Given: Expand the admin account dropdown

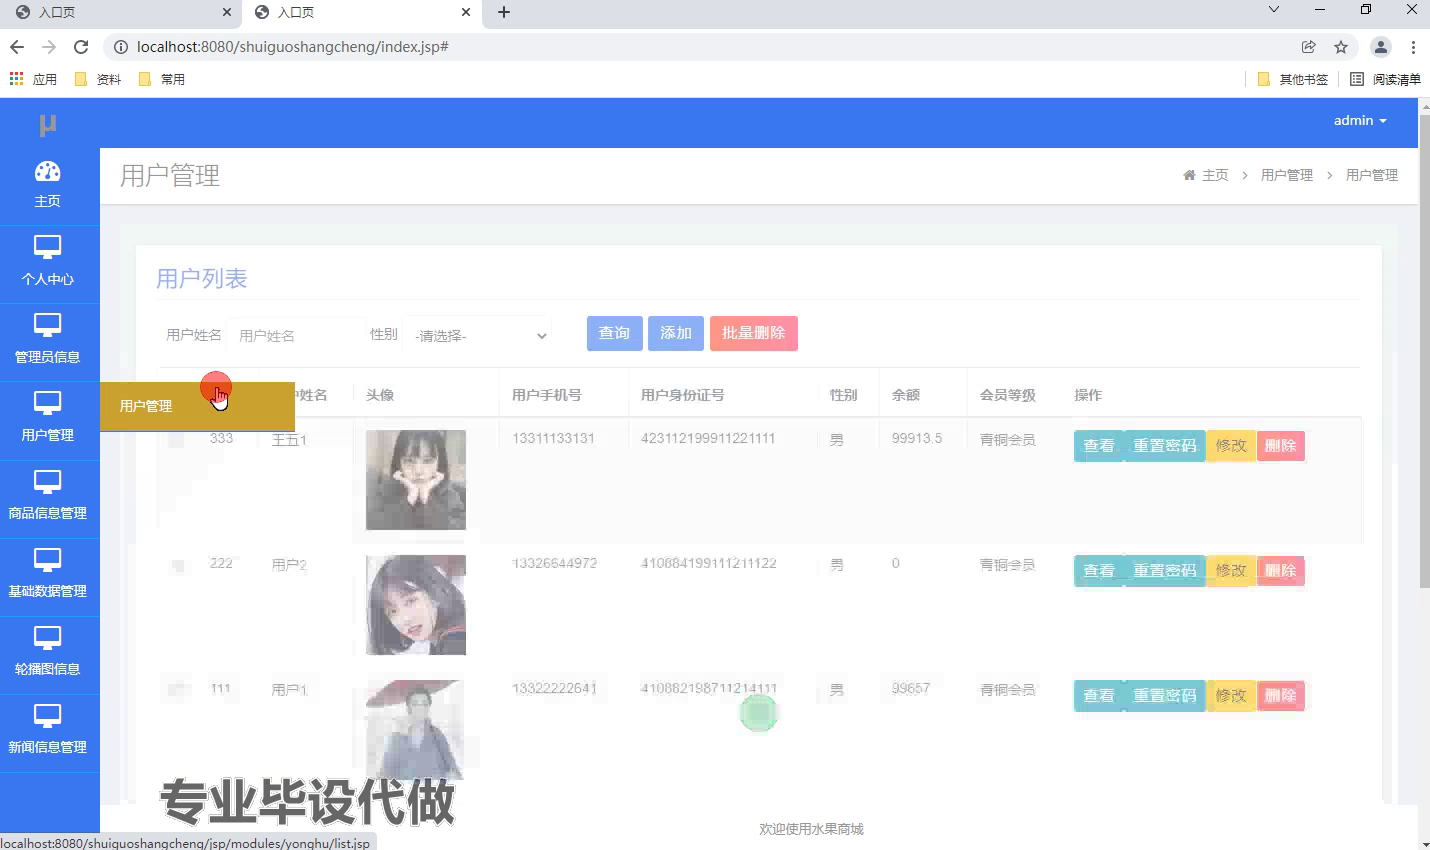Looking at the screenshot, I should tap(1360, 120).
